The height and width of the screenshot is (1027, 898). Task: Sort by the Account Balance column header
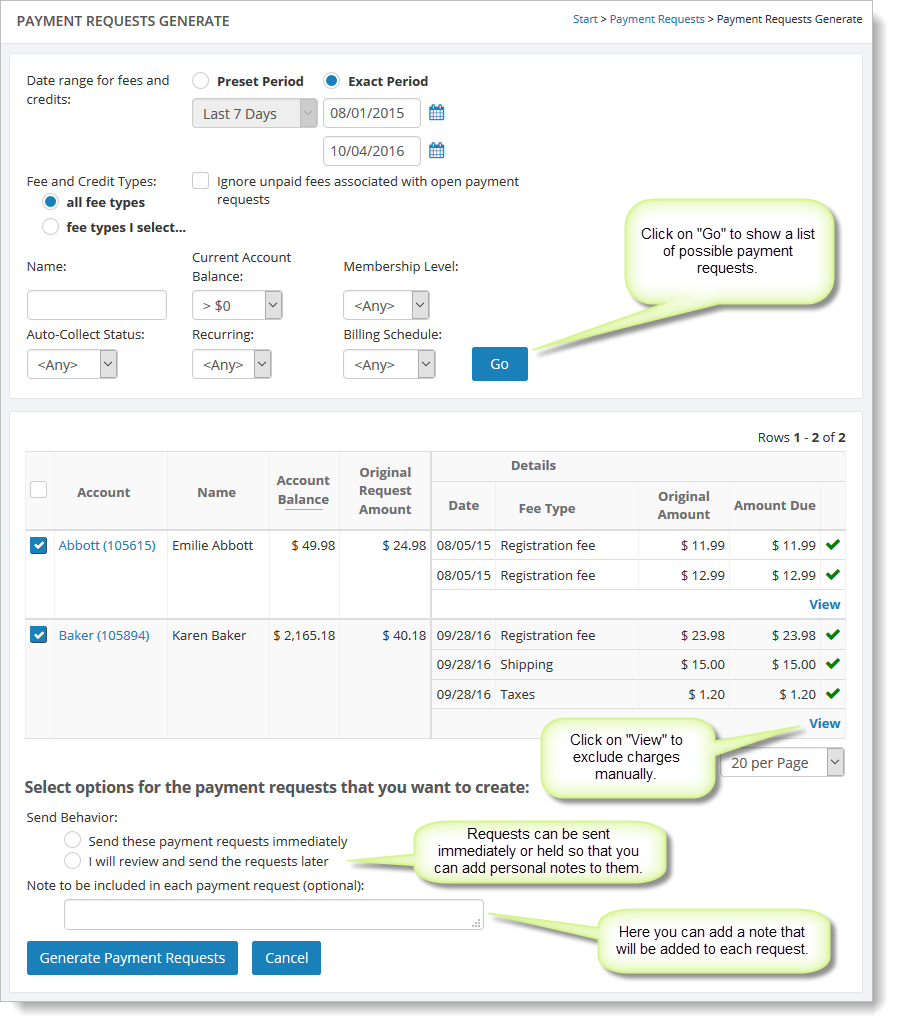pyautogui.click(x=303, y=490)
